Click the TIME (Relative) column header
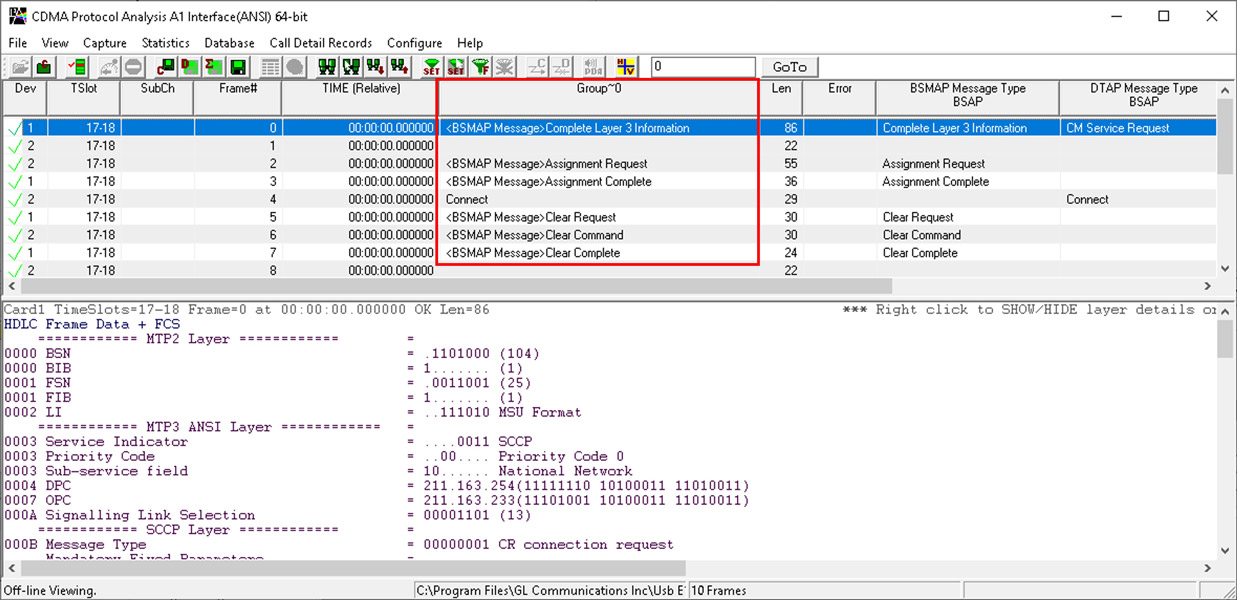Screen dimensions: 1237x600 click(x=360, y=97)
